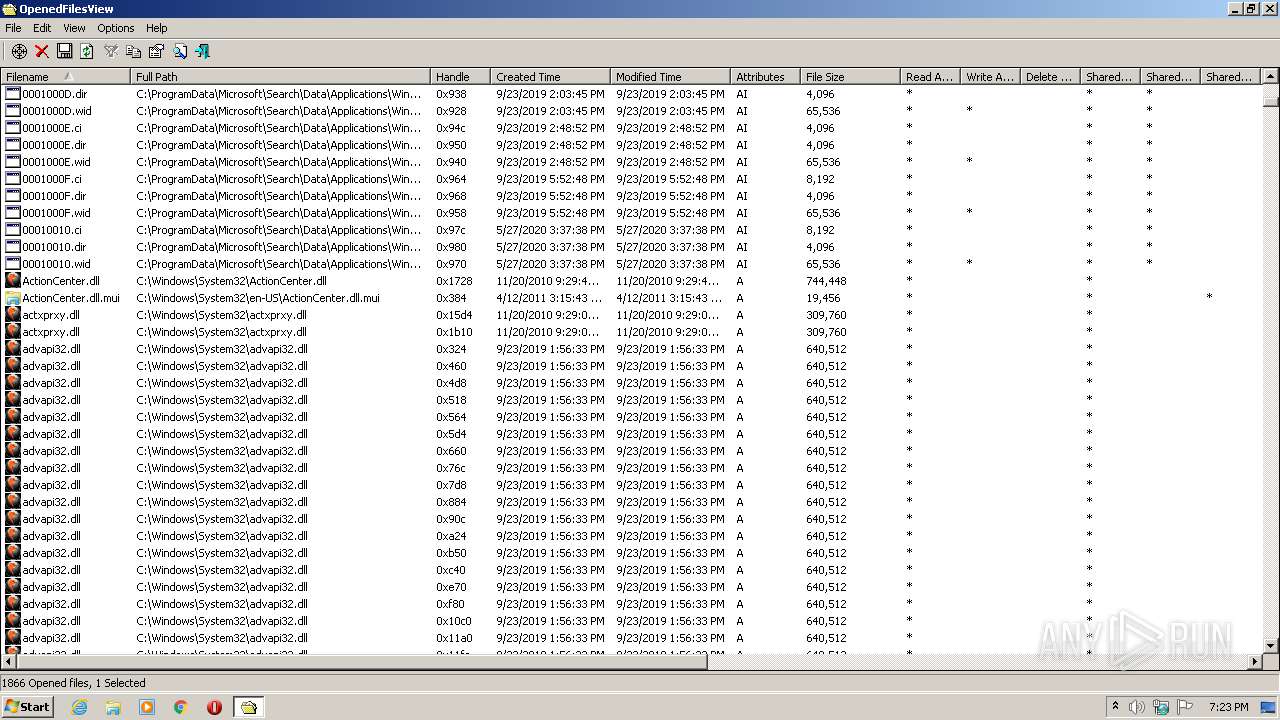Screen dimensions: 1280x720
Task: Click the handle value 0x1b10
Action: click(x=454, y=332)
